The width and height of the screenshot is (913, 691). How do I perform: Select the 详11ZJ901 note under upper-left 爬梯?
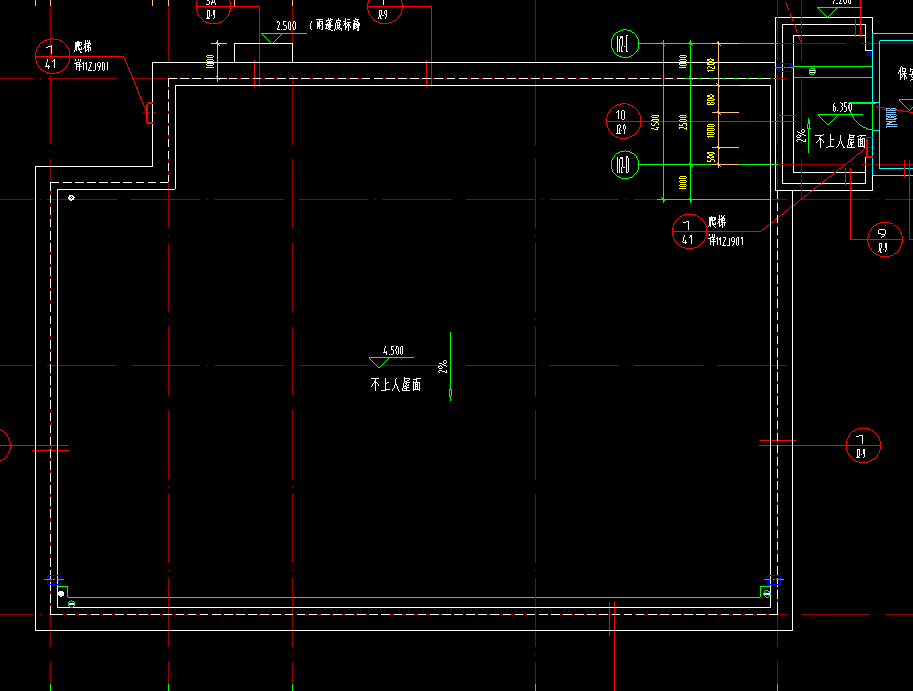pyautogui.click(x=91, y=66)
